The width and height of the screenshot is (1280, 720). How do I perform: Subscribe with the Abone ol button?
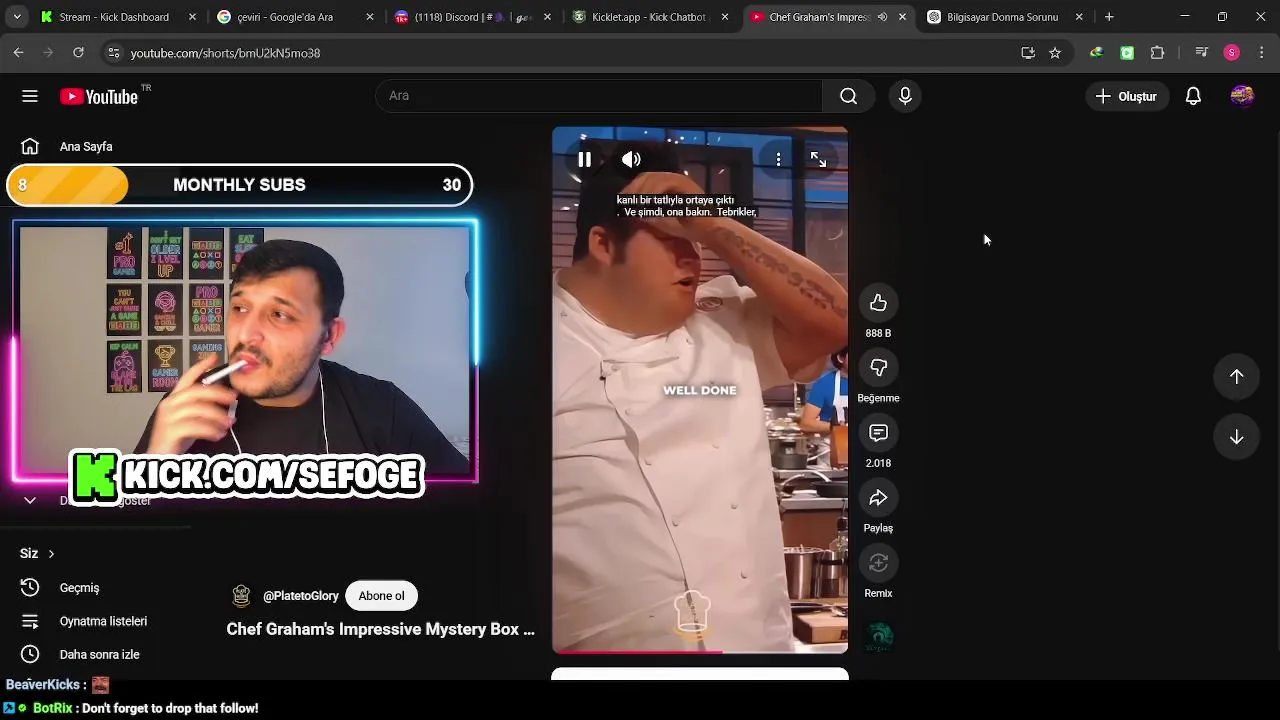tap(381, 596)
